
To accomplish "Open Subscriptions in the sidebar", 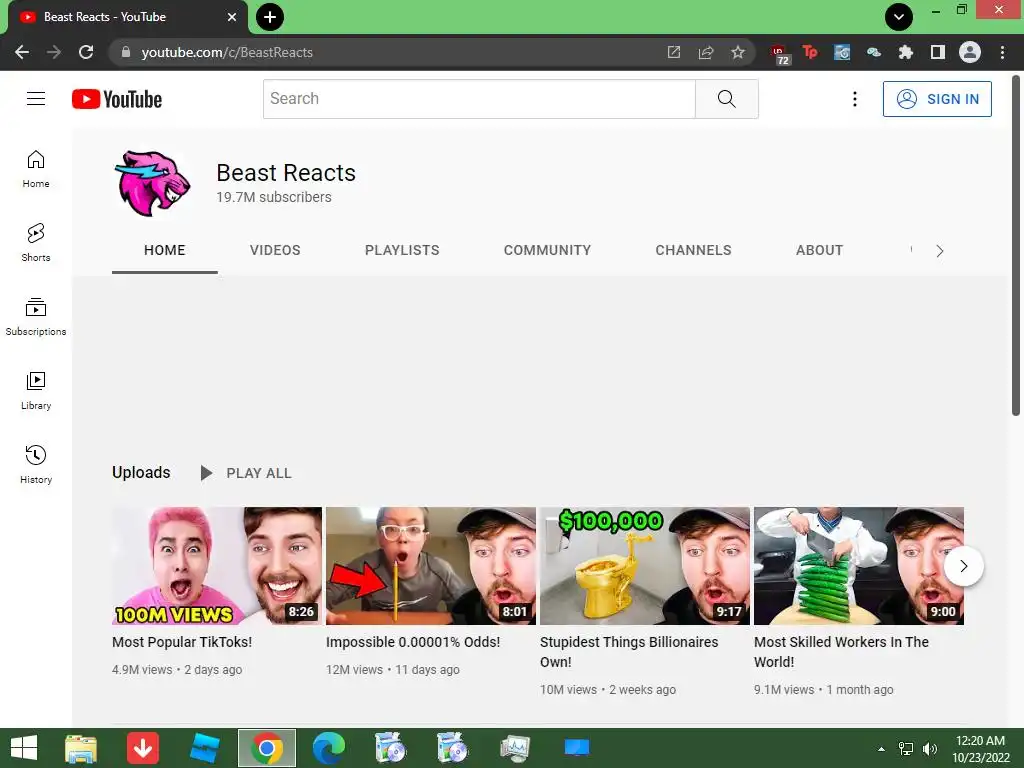I will tap(36, 317).
